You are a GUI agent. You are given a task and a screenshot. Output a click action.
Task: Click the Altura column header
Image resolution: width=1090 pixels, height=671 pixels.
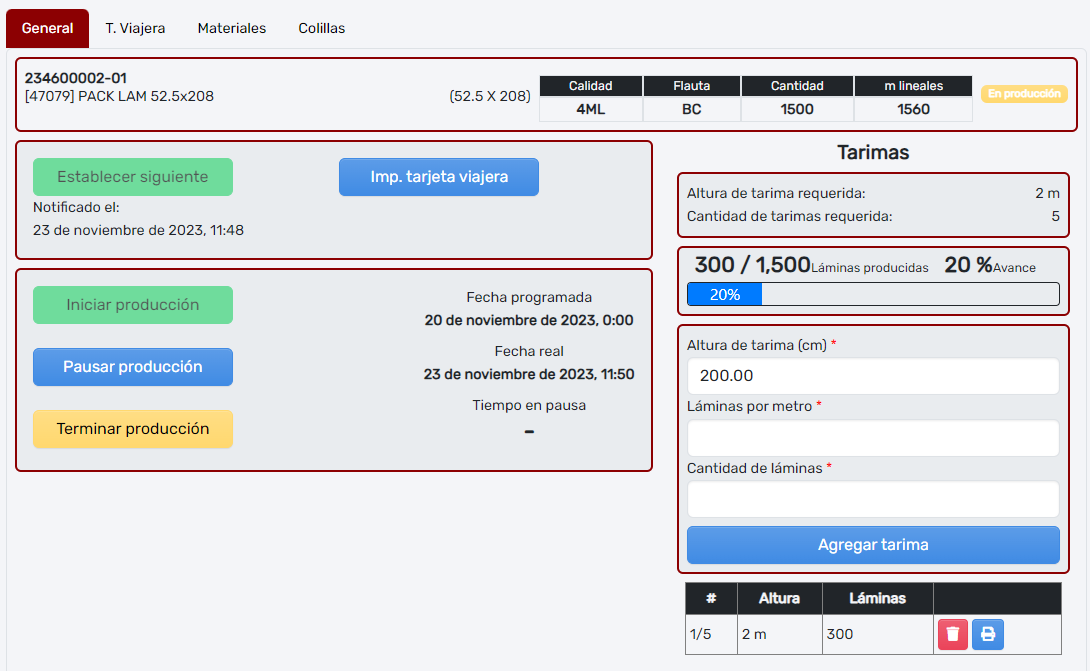(779, 598)
